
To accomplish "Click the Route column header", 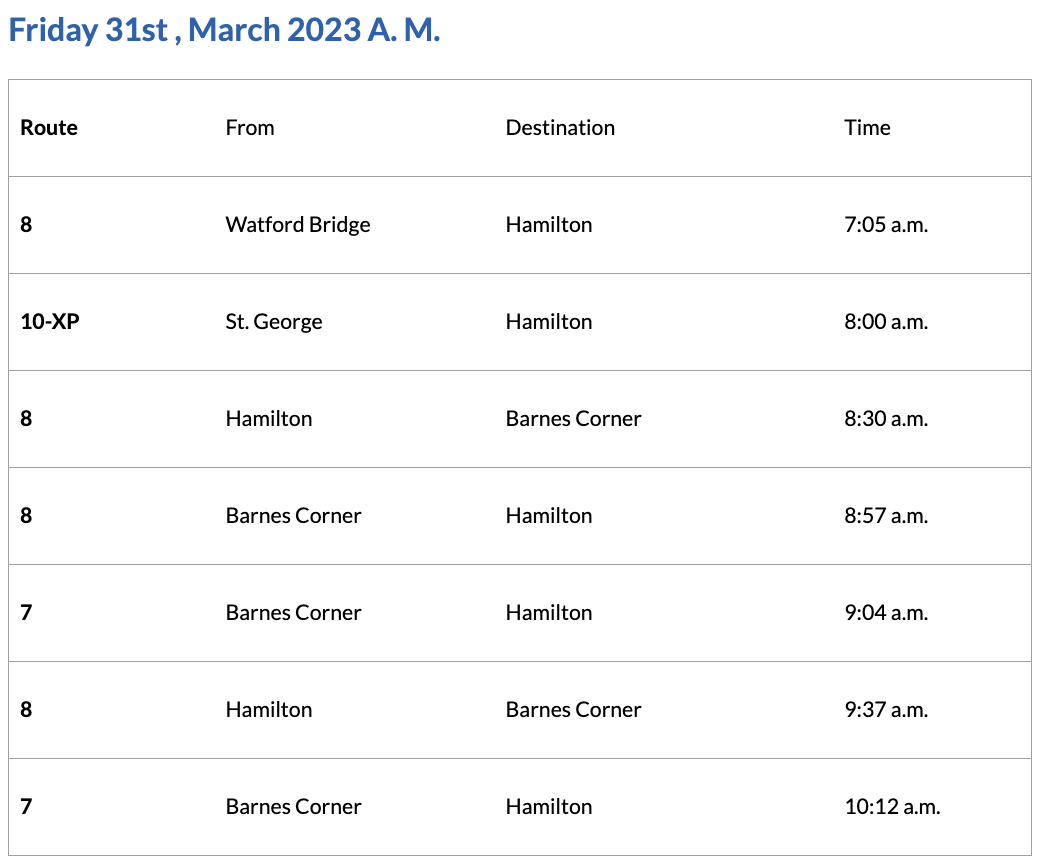I will coord(49,128).
